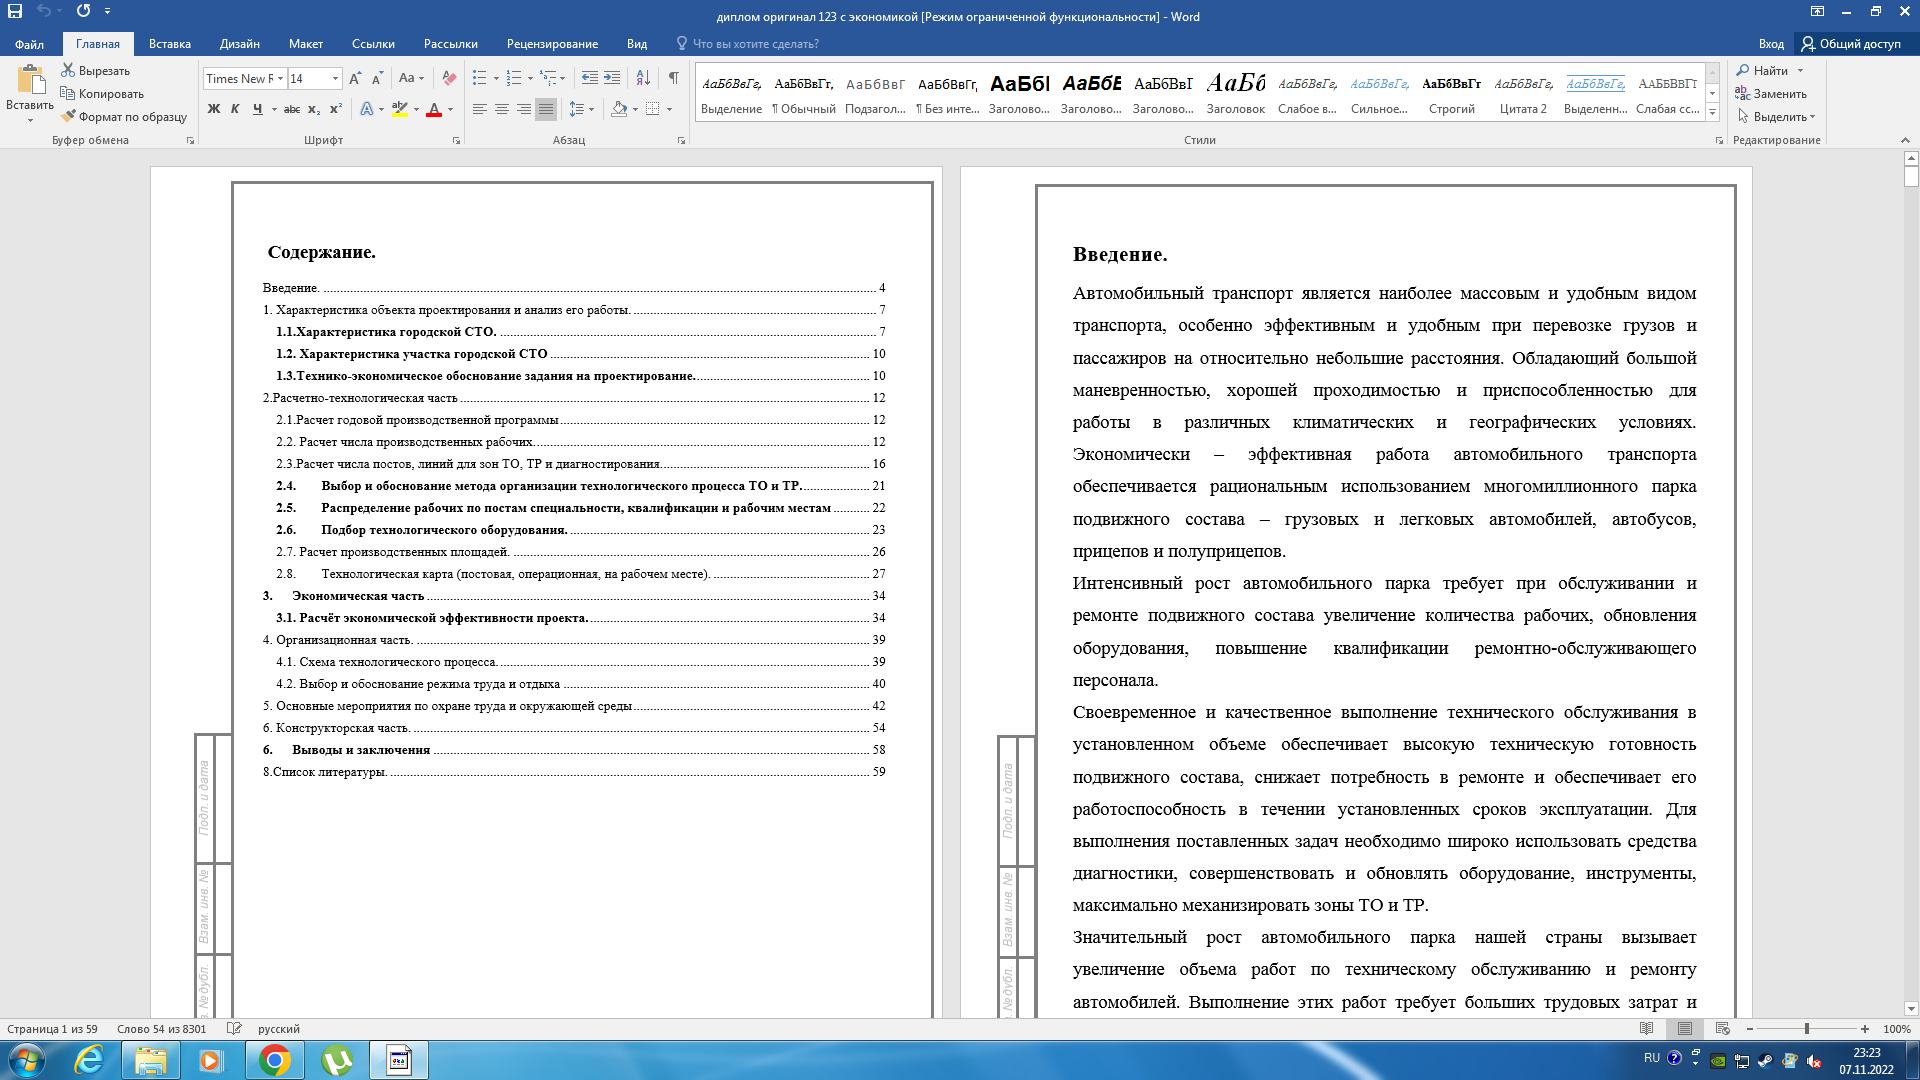This screenshot has width=1920, height=1080.
Task: Center the paragraph text
Action: click(502, 109)
